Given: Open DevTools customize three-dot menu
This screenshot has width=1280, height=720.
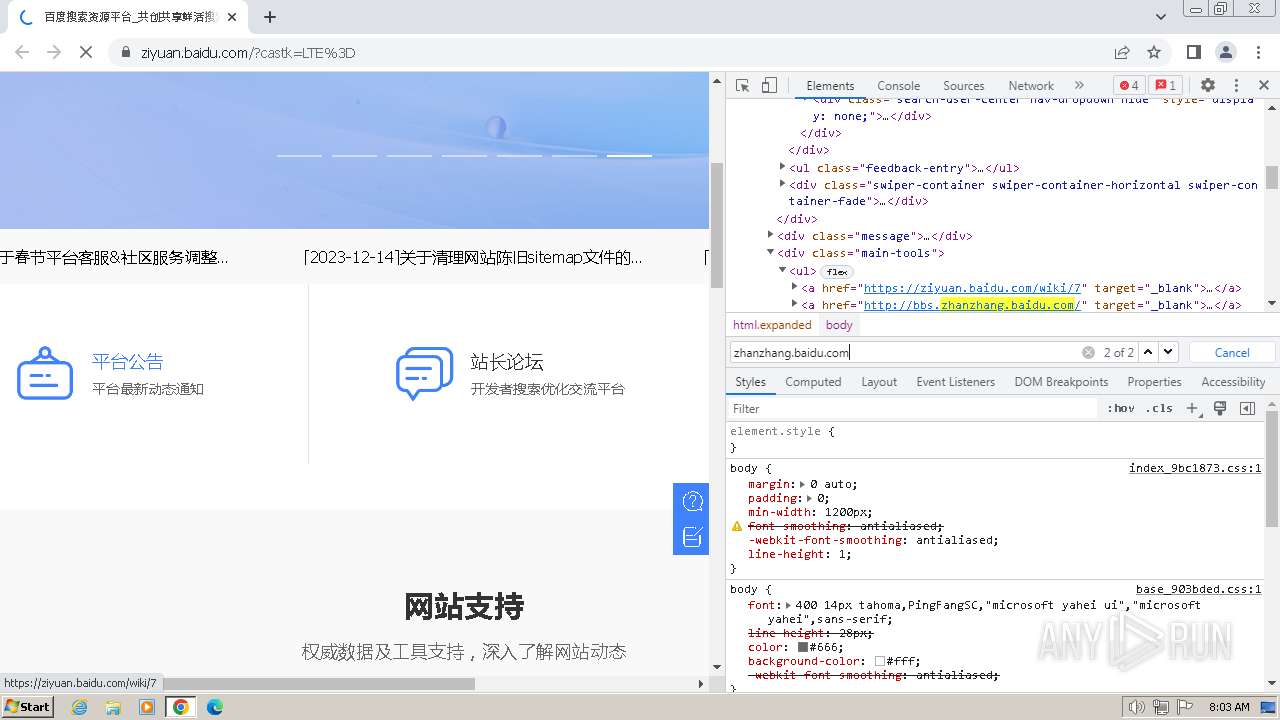Looking at the screenshot, I should pyautogui.click(x=1236, y=86).
